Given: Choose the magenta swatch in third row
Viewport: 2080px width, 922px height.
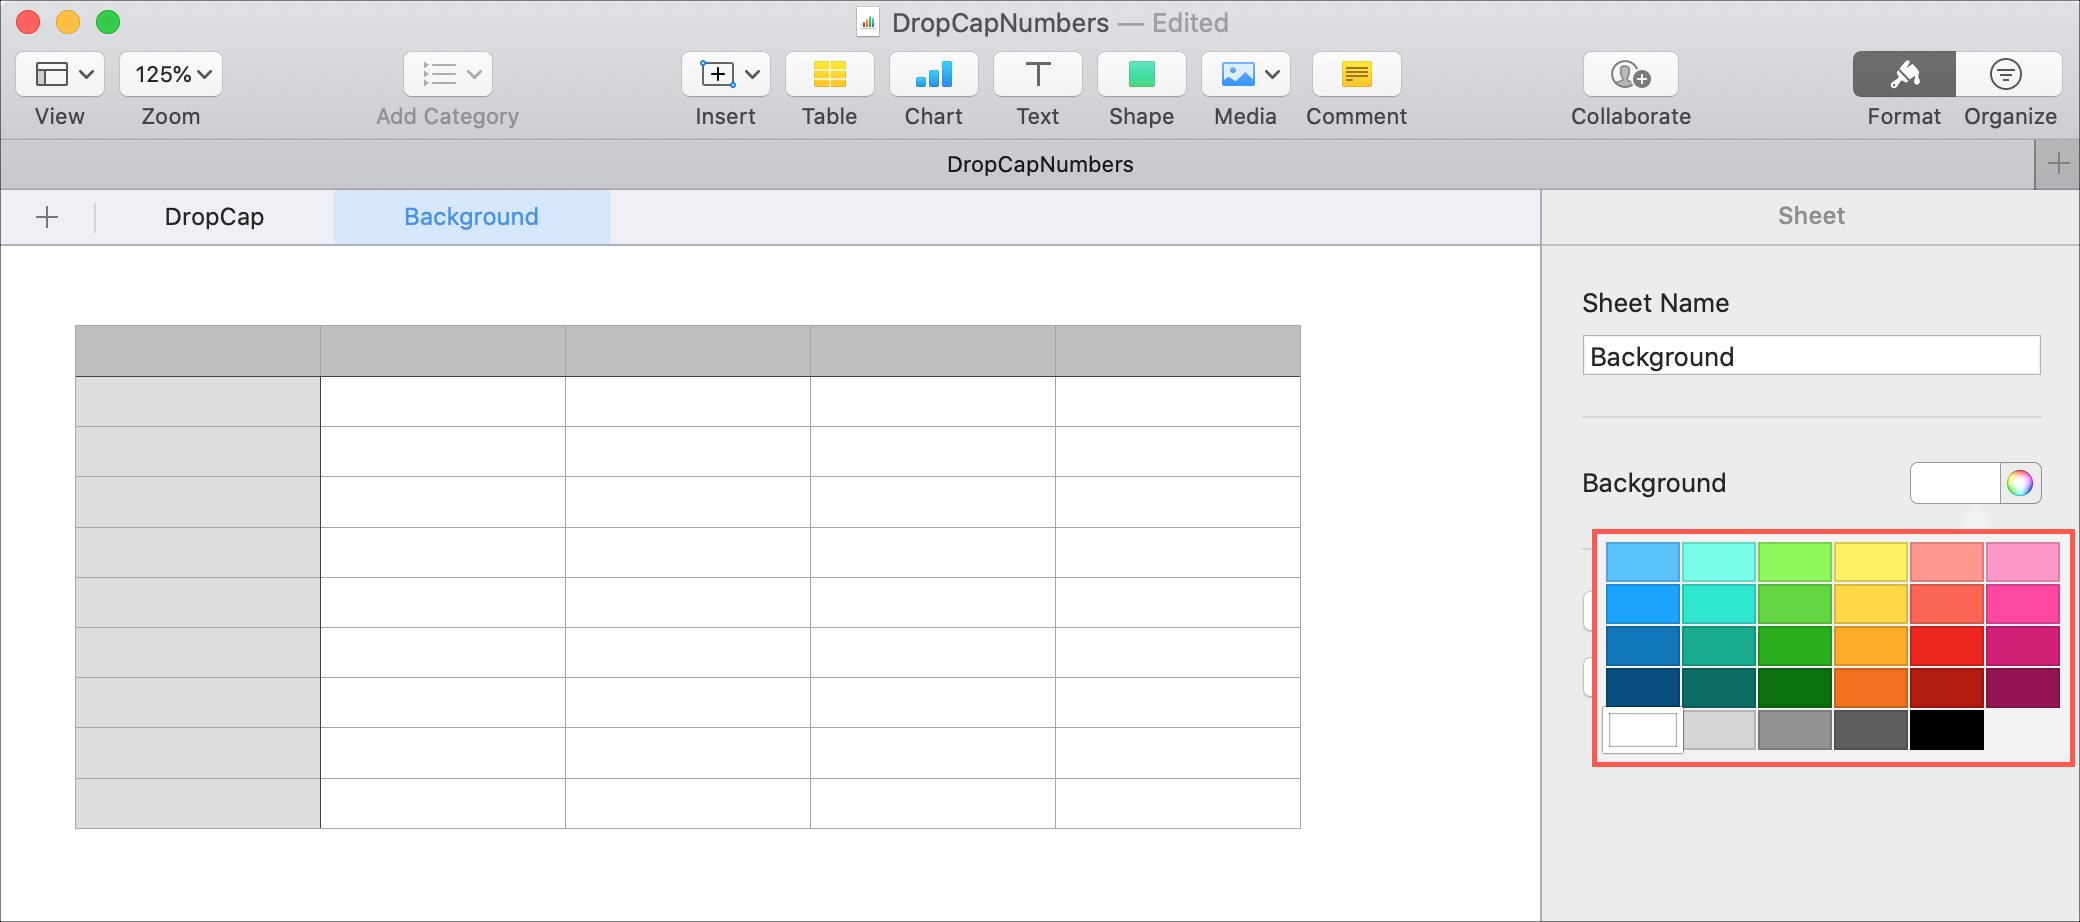Looking at the screenshot, I should (x=2023, y=646).
